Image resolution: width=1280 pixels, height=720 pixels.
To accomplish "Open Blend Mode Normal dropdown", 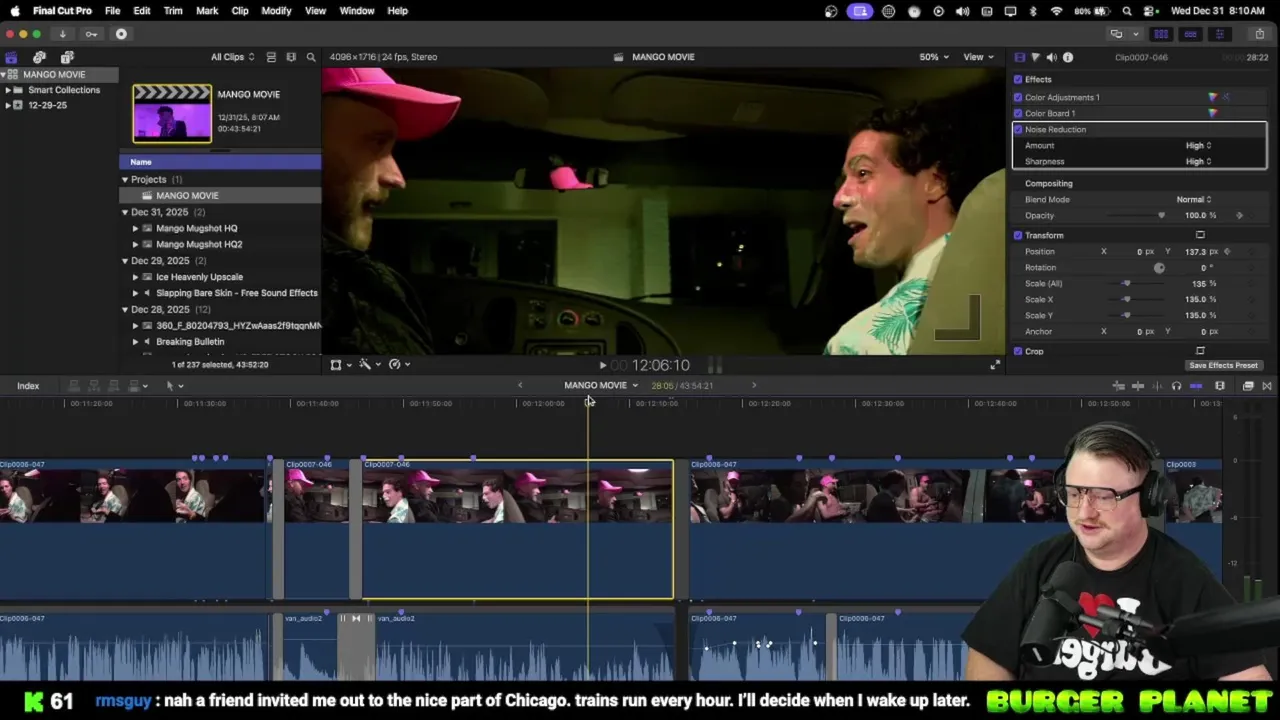I will pos(1194,199).
